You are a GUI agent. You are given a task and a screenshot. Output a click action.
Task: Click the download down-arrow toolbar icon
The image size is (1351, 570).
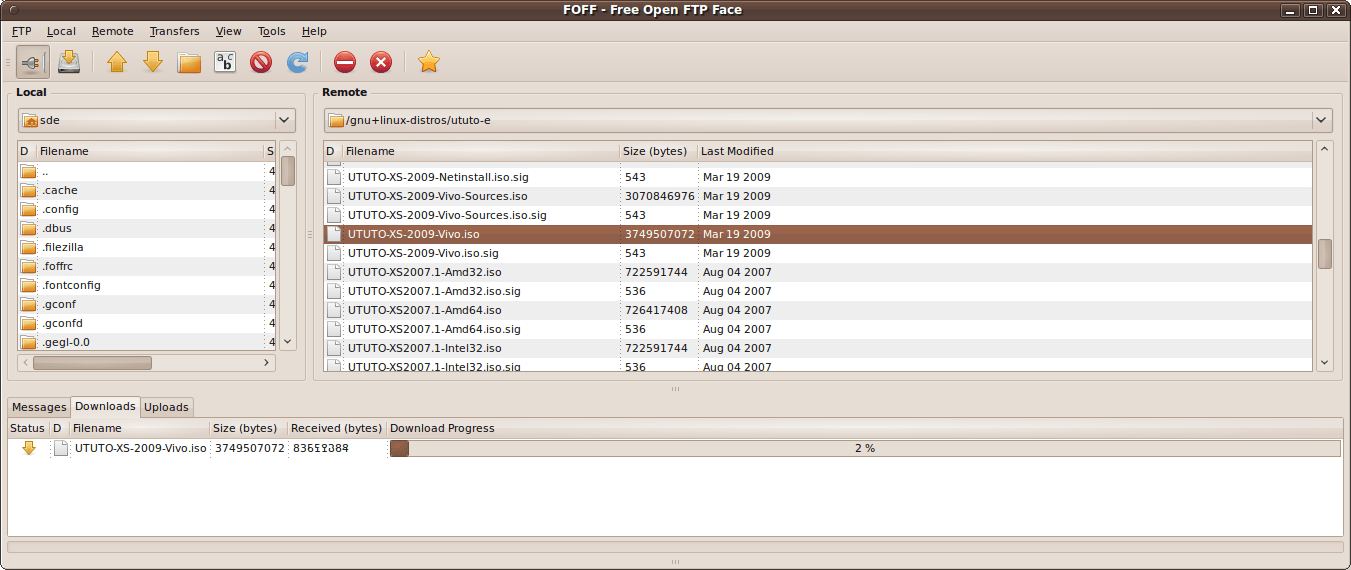[x=153, y=62]
